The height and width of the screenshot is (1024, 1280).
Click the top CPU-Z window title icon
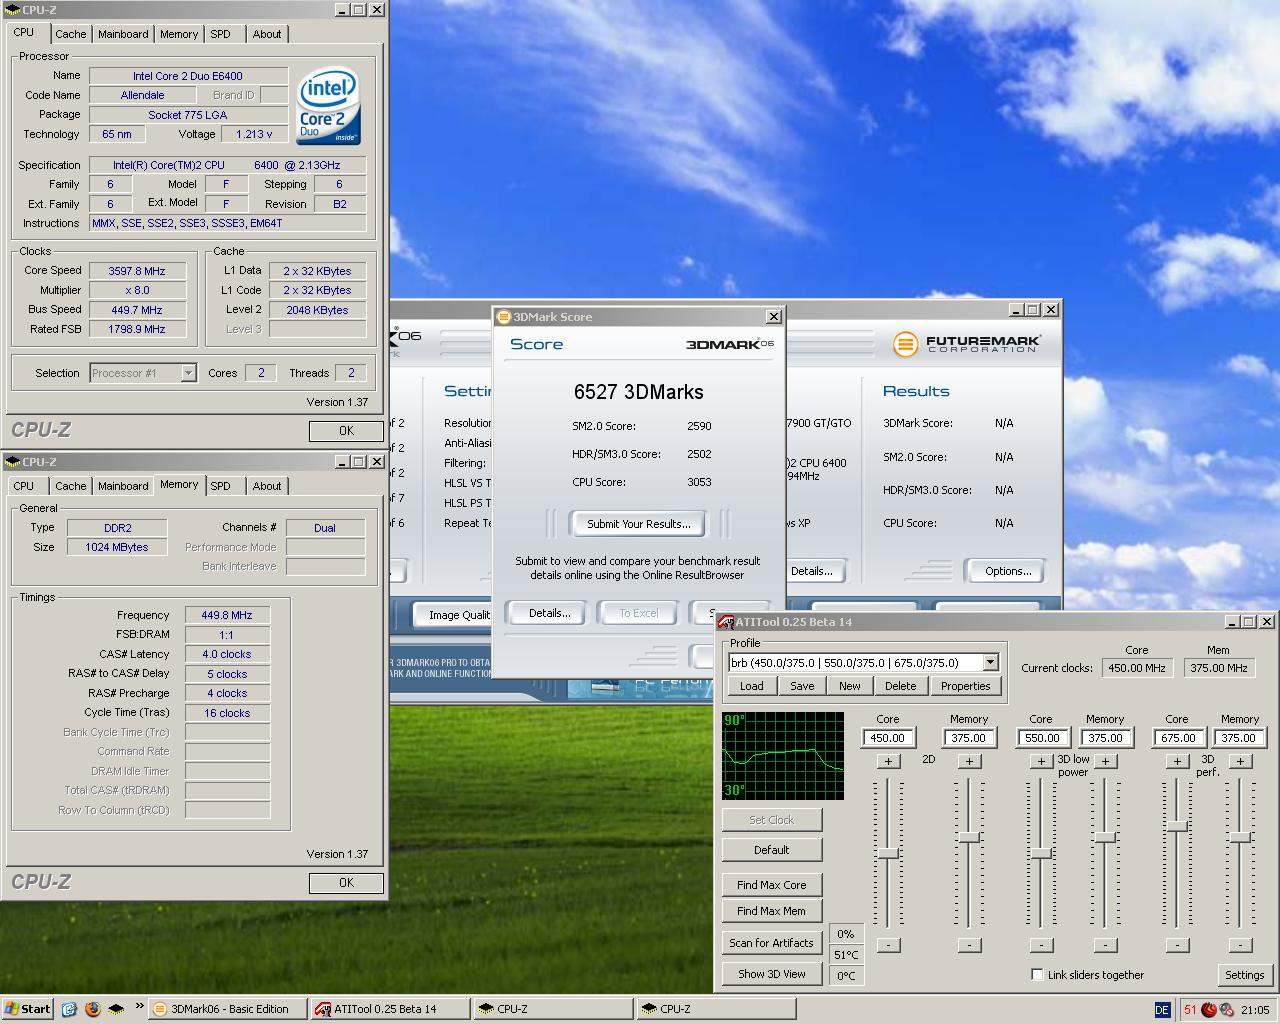pos(13,9)
